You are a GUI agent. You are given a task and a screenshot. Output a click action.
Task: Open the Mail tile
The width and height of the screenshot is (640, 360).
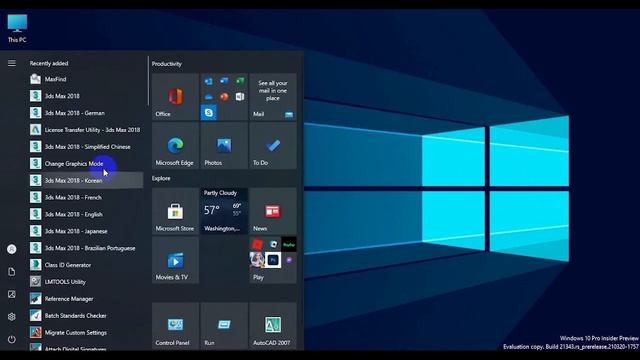click(x=273, y=97)
